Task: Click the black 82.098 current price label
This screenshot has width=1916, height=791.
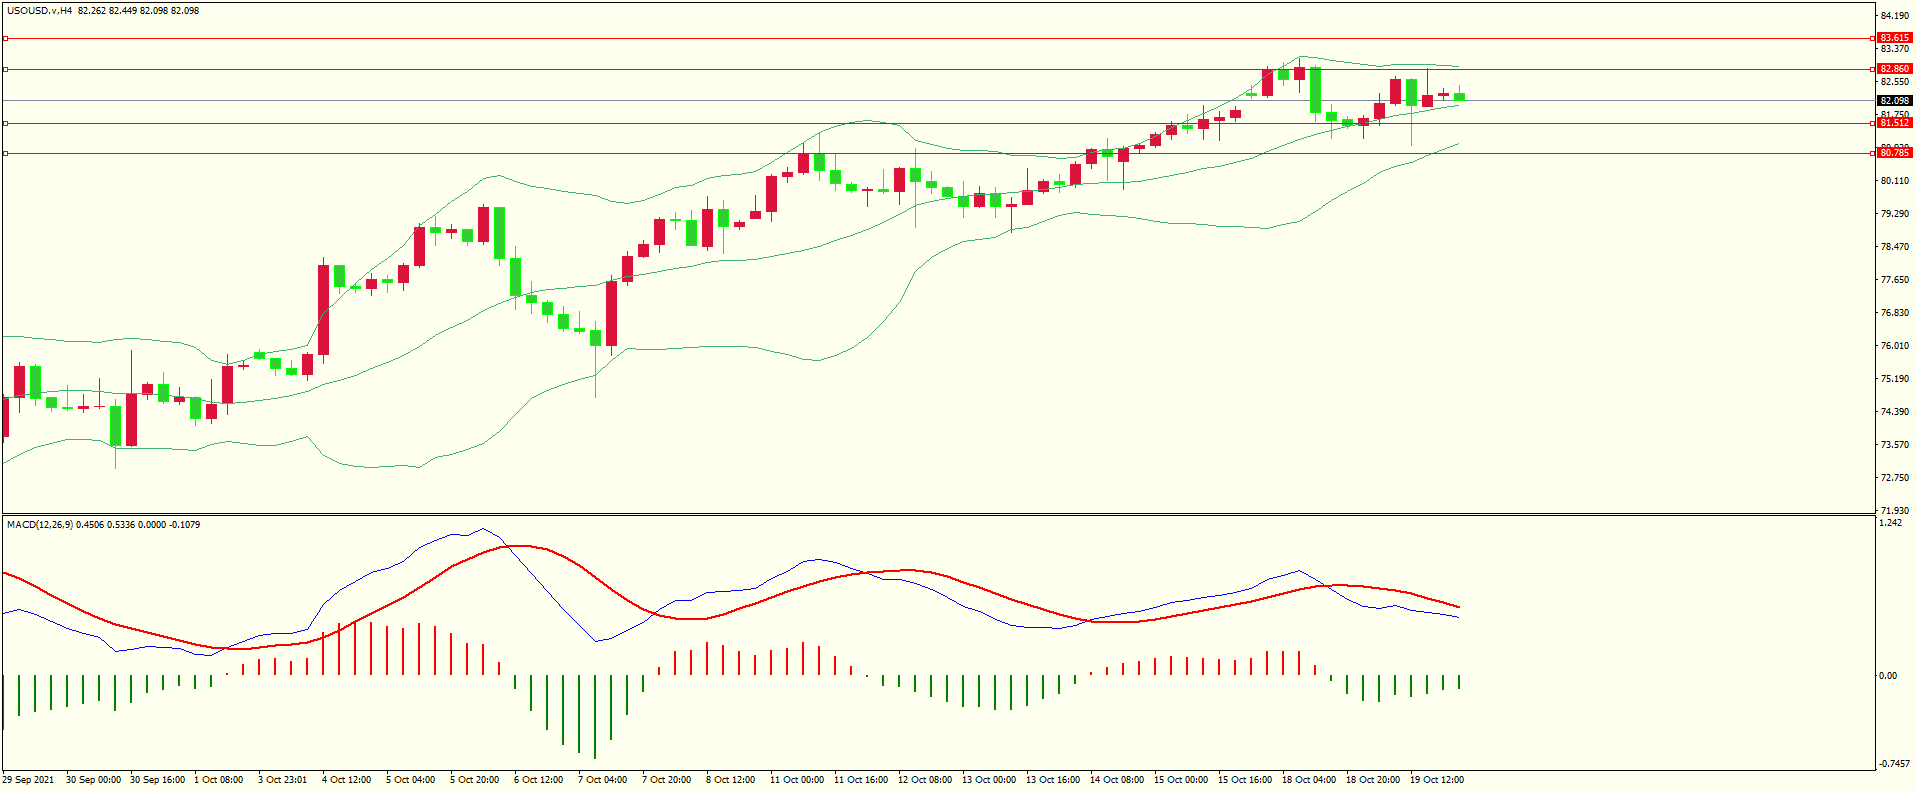Action: [1894, 100]
